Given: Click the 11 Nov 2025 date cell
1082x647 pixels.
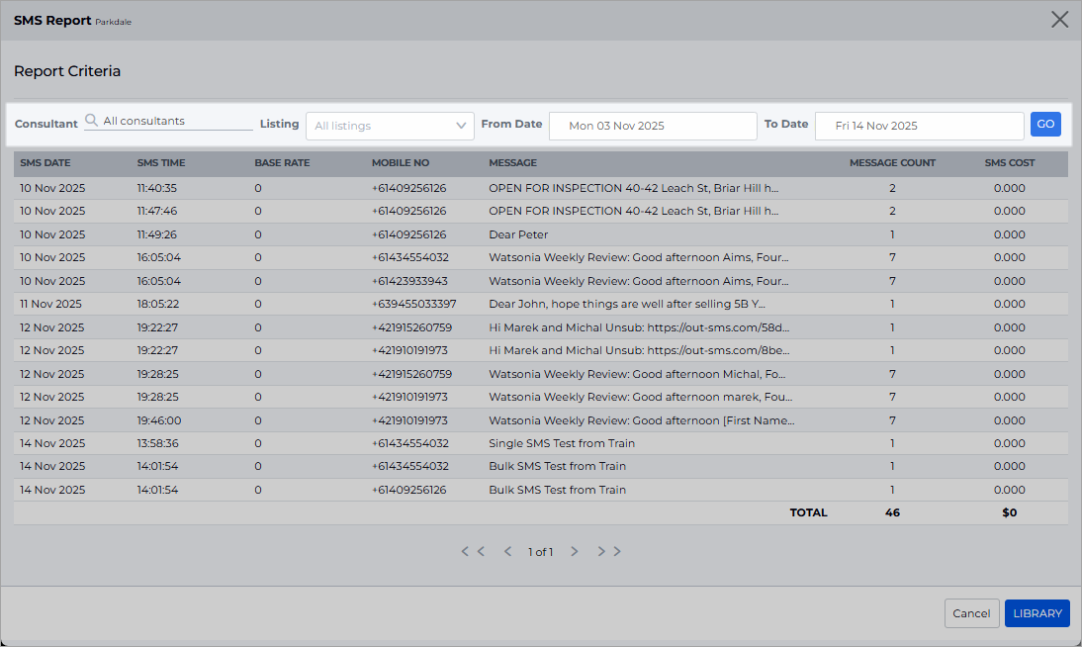Looking at the screenshot, I should (x=50, y=304).
